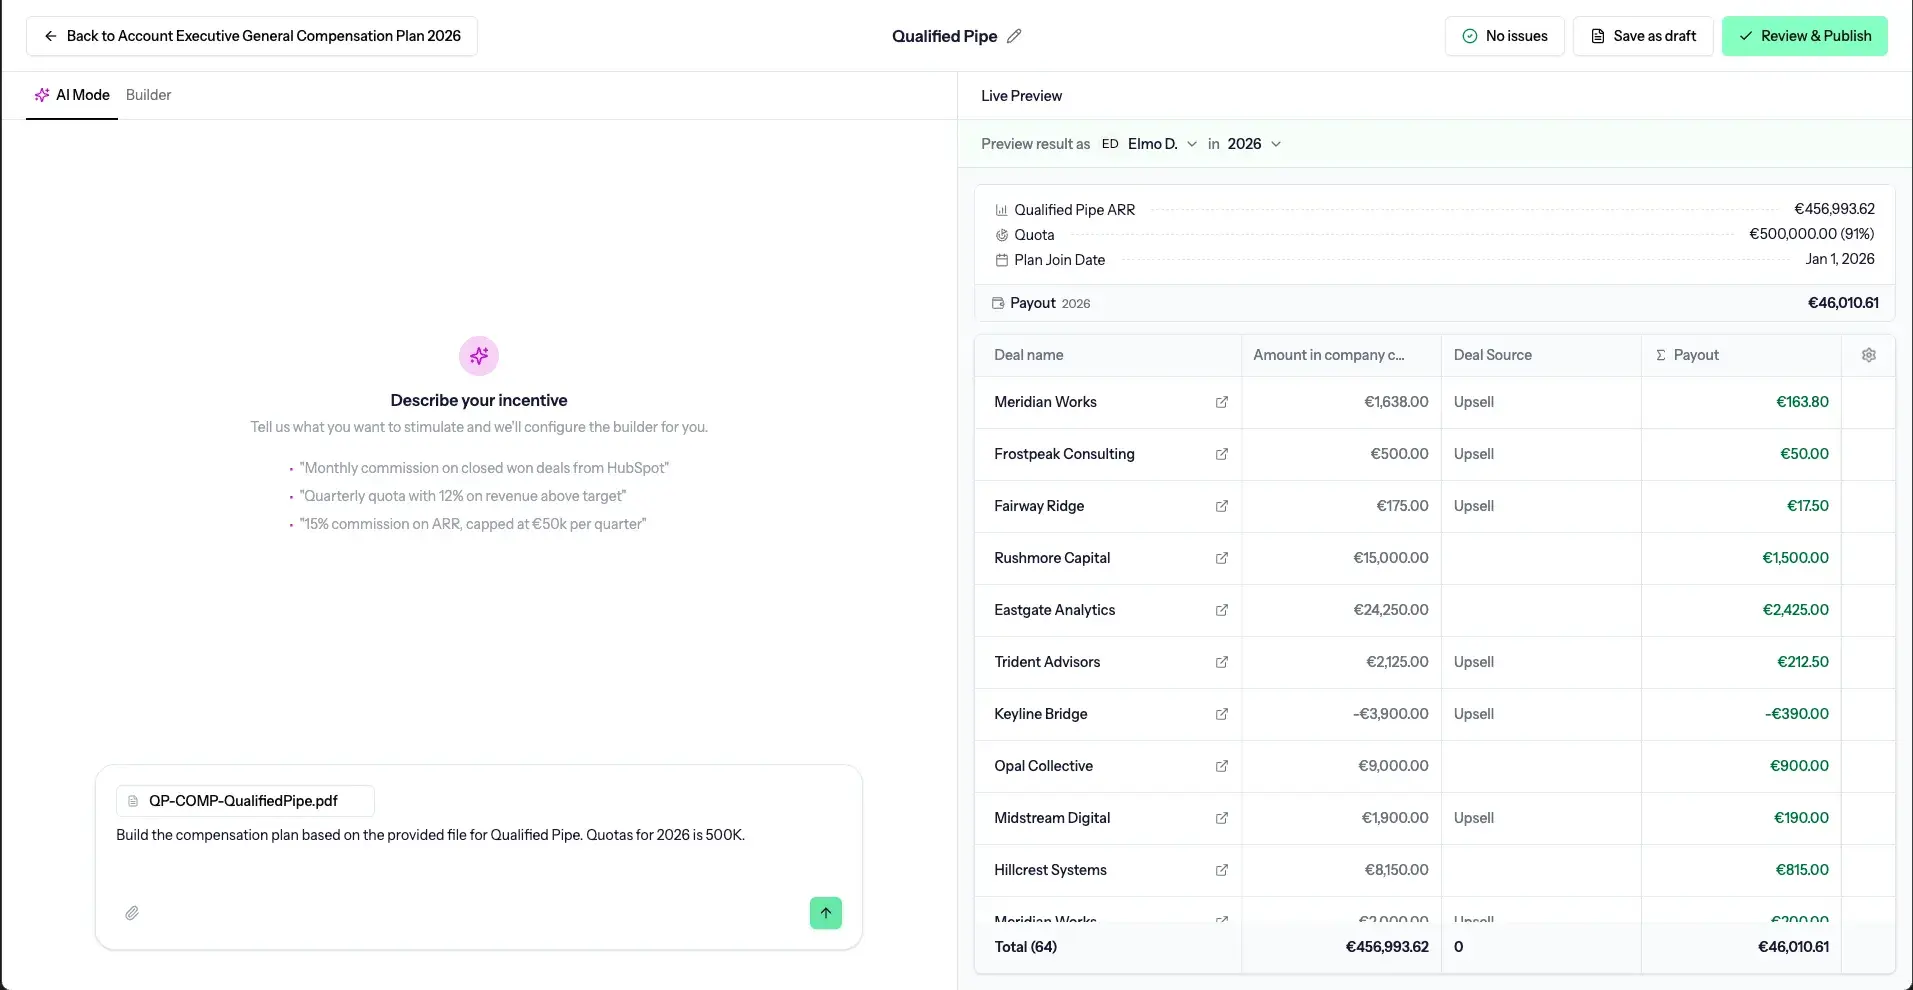Open external link for Keyline Bridge deal

1221,714
